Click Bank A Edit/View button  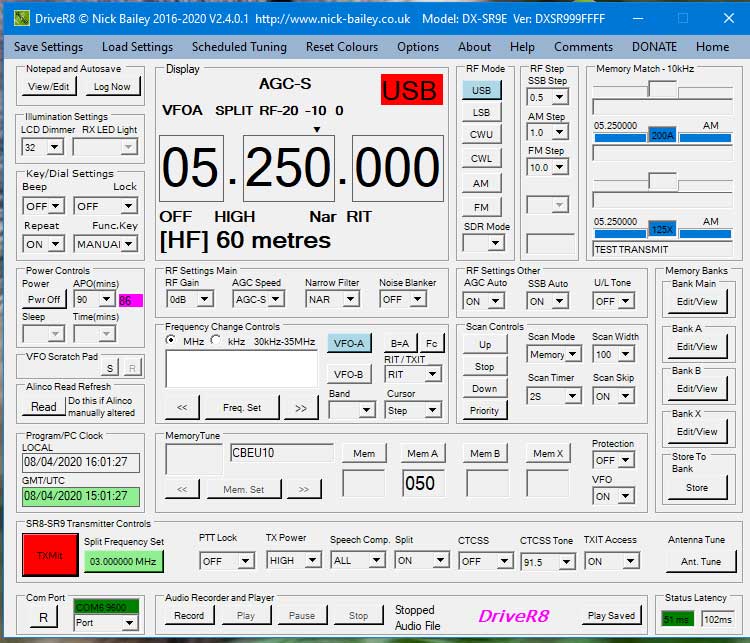[x=697, y=346]
